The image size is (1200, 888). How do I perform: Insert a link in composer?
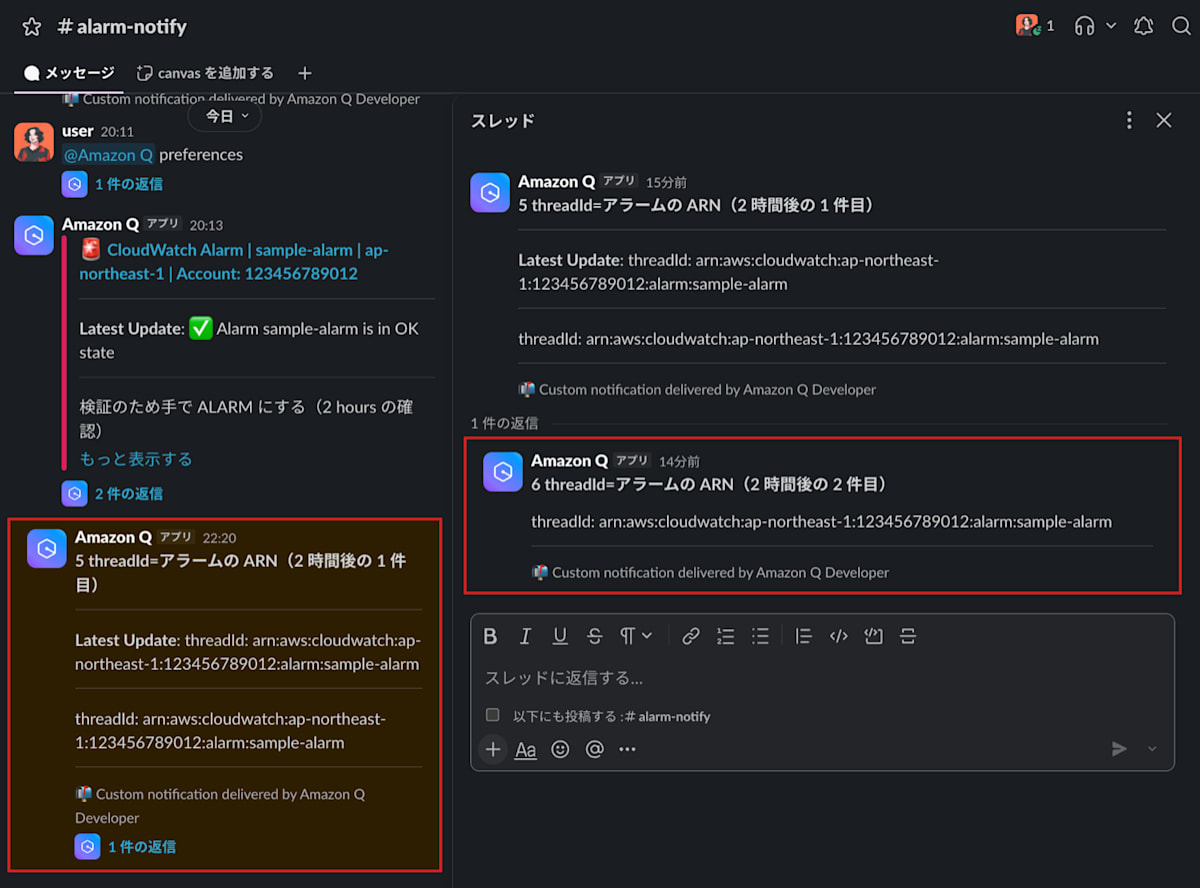(691, 636)
